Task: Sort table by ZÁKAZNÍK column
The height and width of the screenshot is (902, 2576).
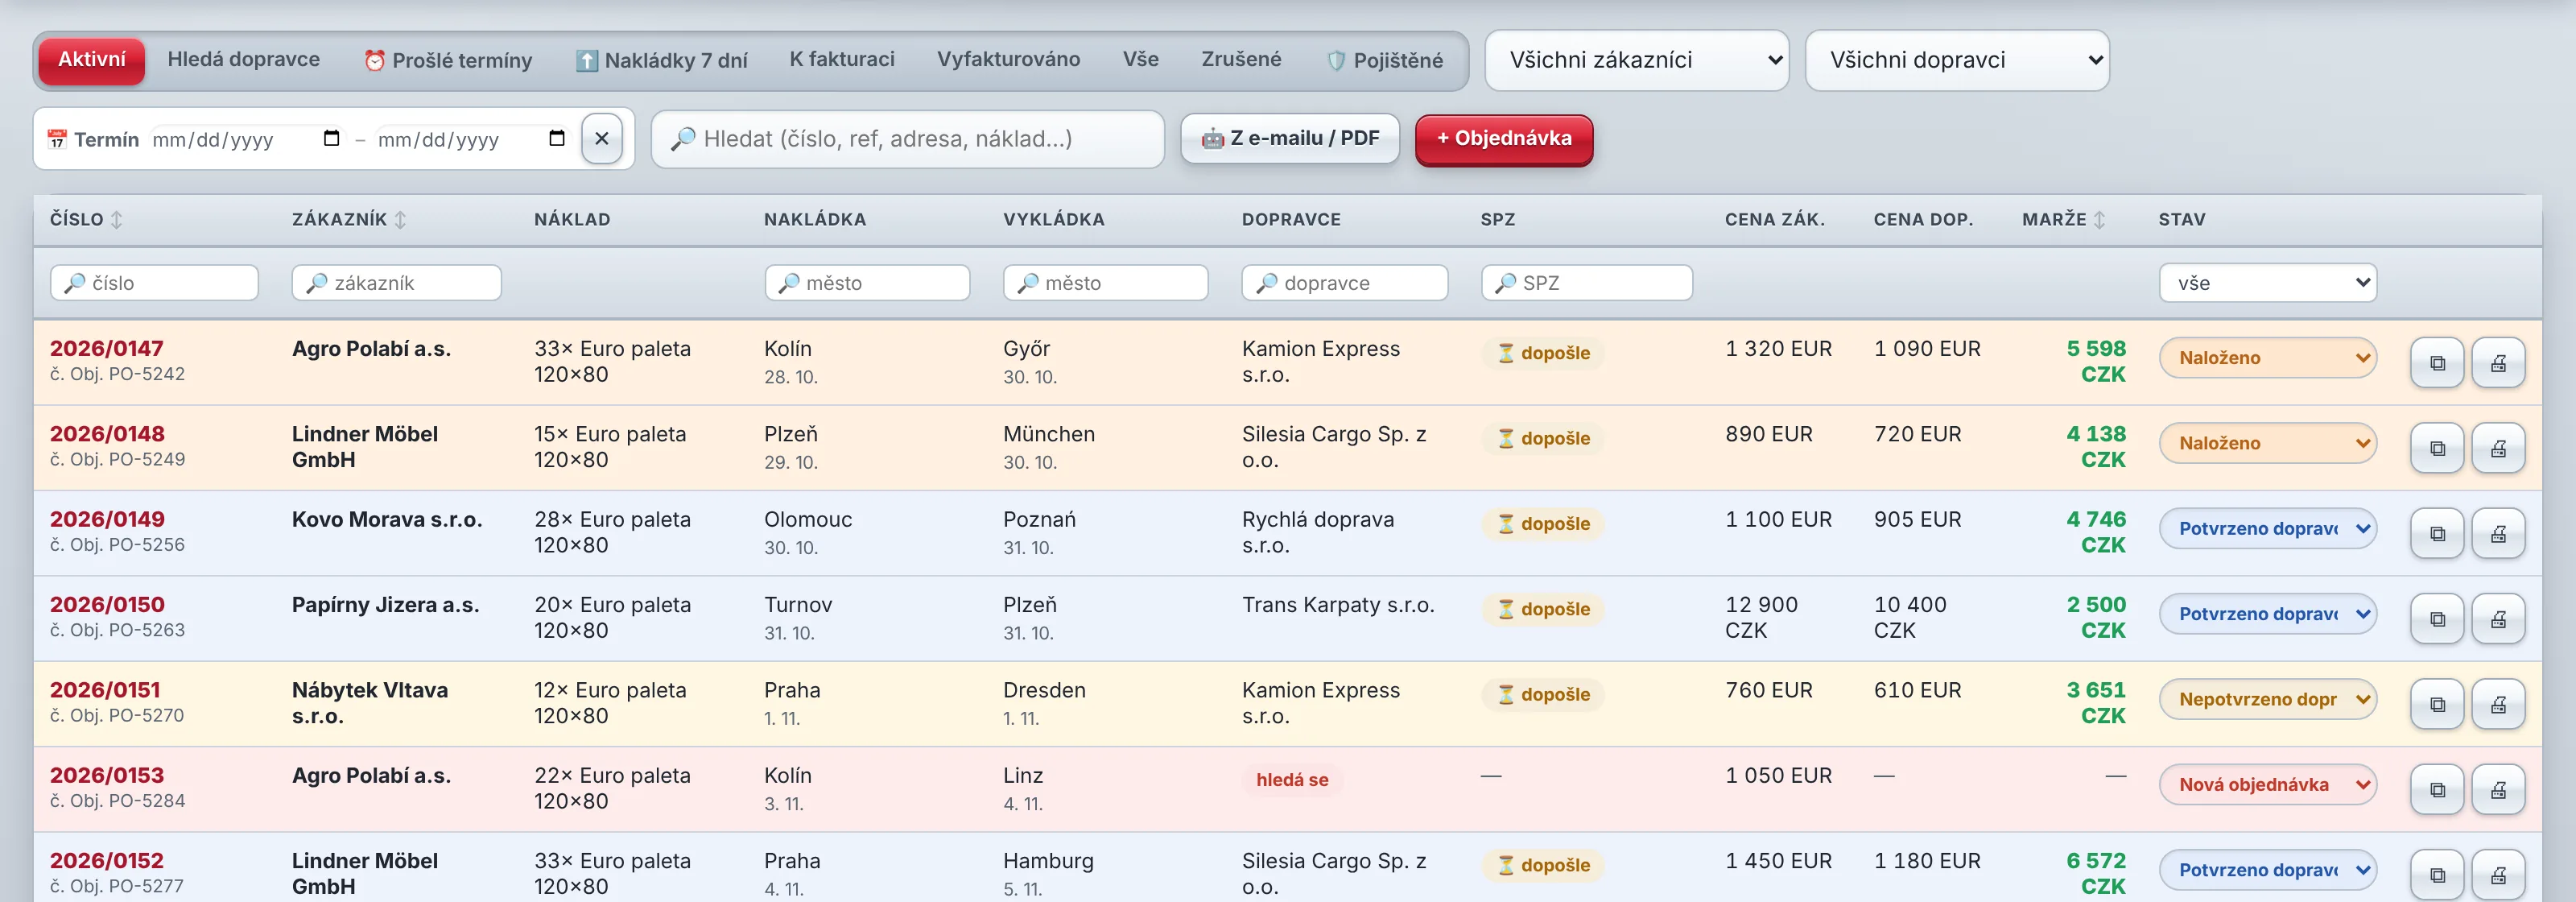Action: coord(349,219)
